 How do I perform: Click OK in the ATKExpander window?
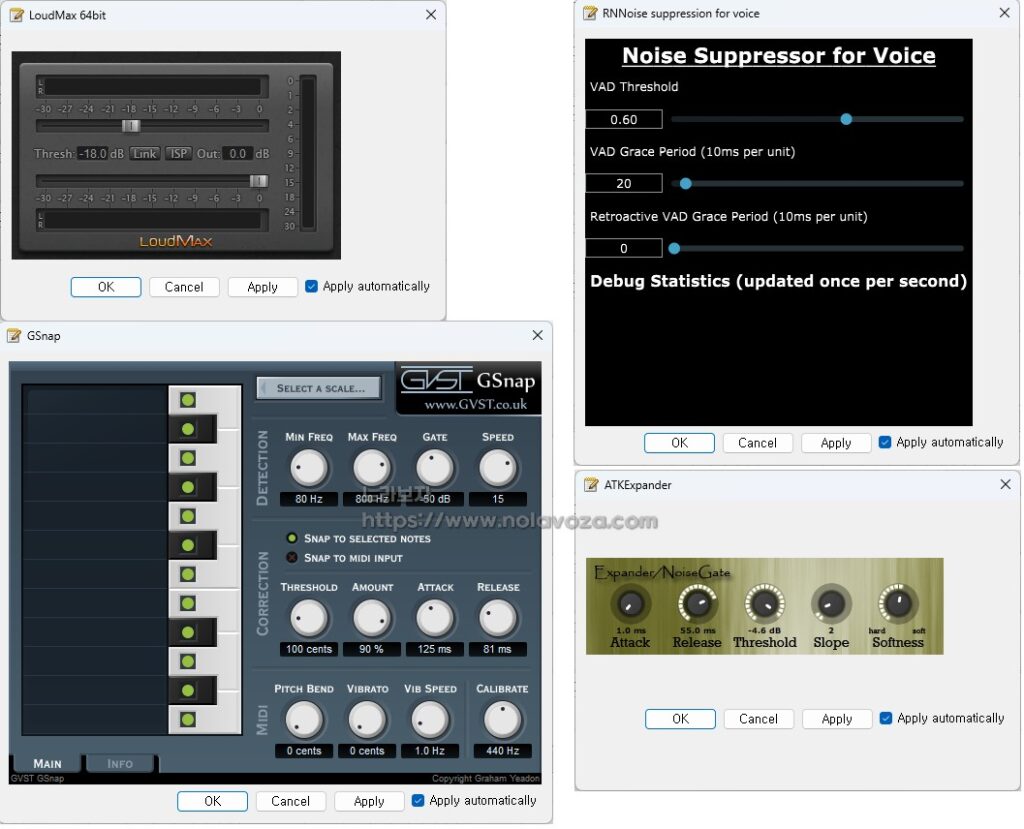point(680,719)
